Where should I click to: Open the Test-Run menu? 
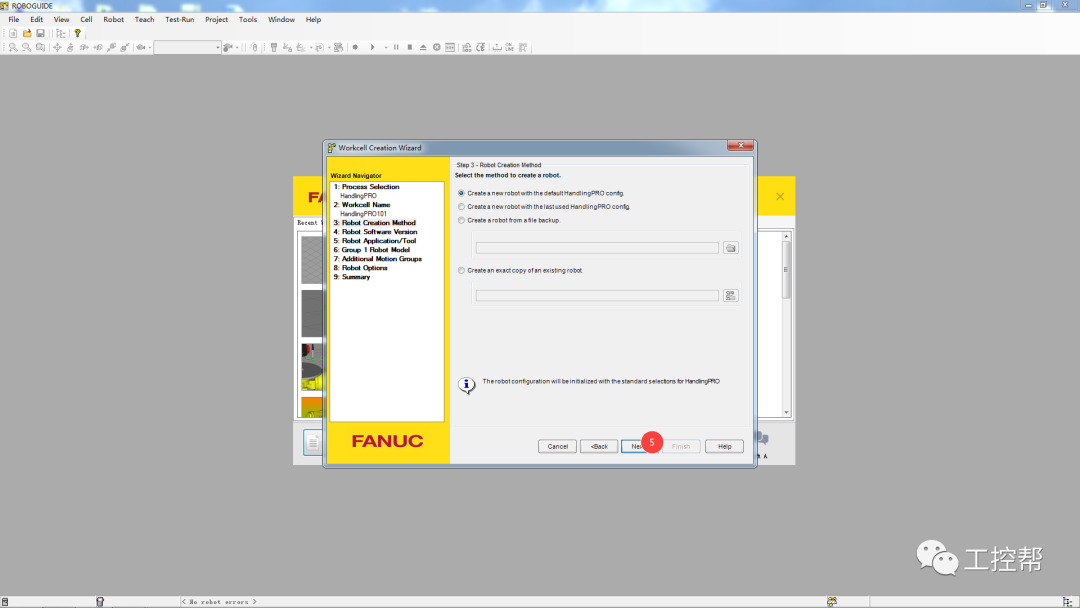point(180,19)
